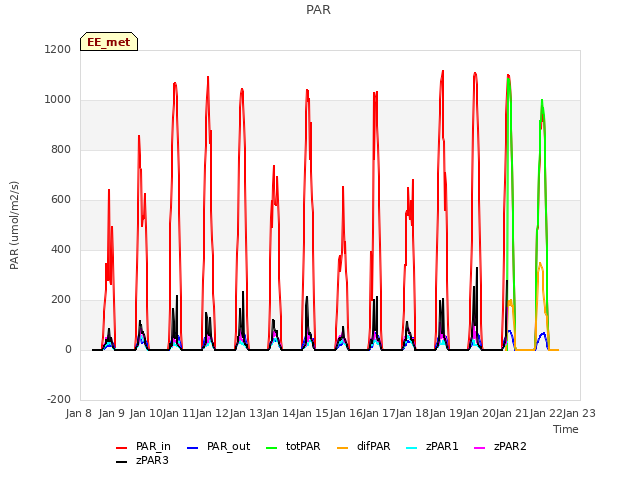This screenshot has height=480, width=640.
Task: Click the green totPAR peak on Jan 22
Action: (x=542, y=100)
